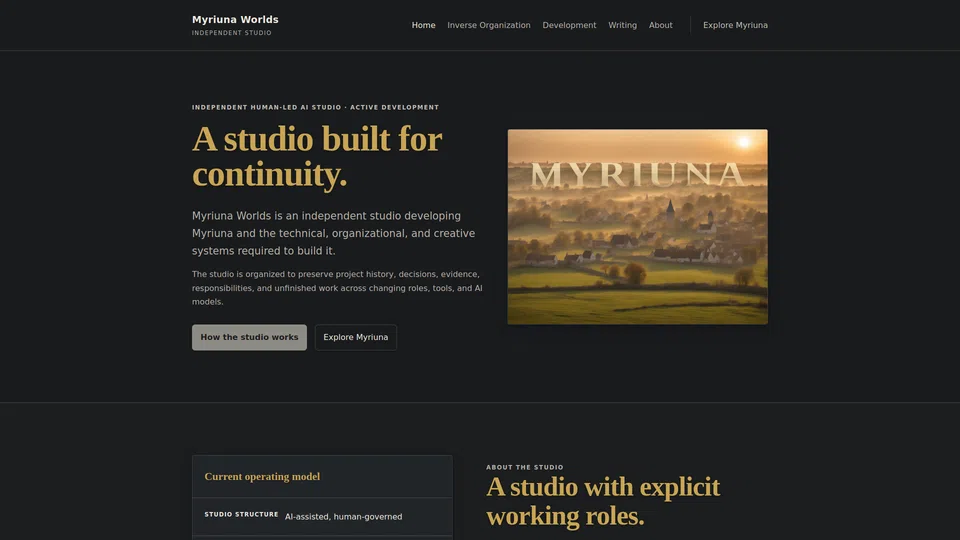Screen dimensions: 960x540
Task: Click Explore Myriuna in the top navigation
Action: click(735, 25)
